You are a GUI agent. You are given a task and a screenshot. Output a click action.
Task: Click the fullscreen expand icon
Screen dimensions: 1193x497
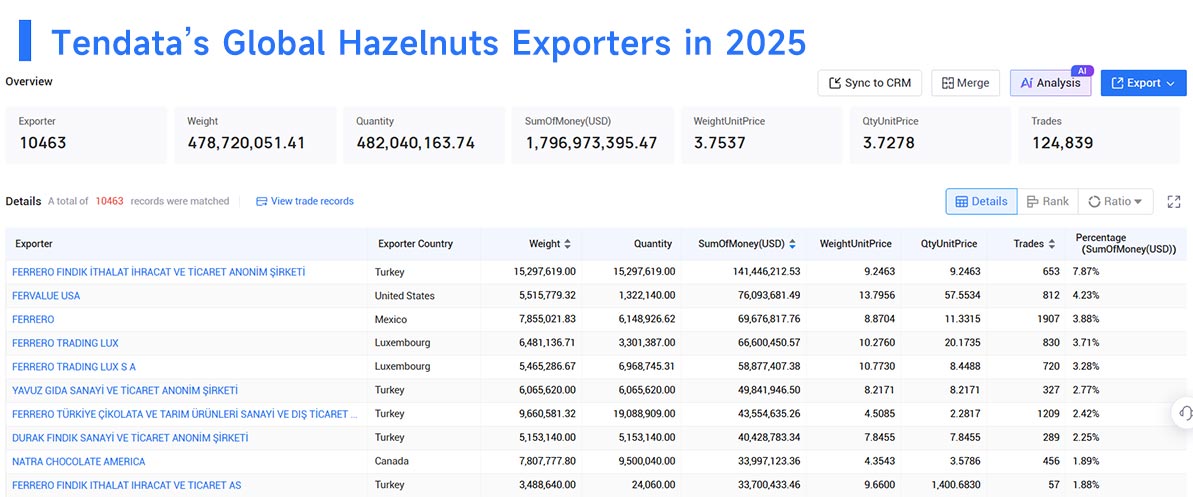pos(1173,202)
